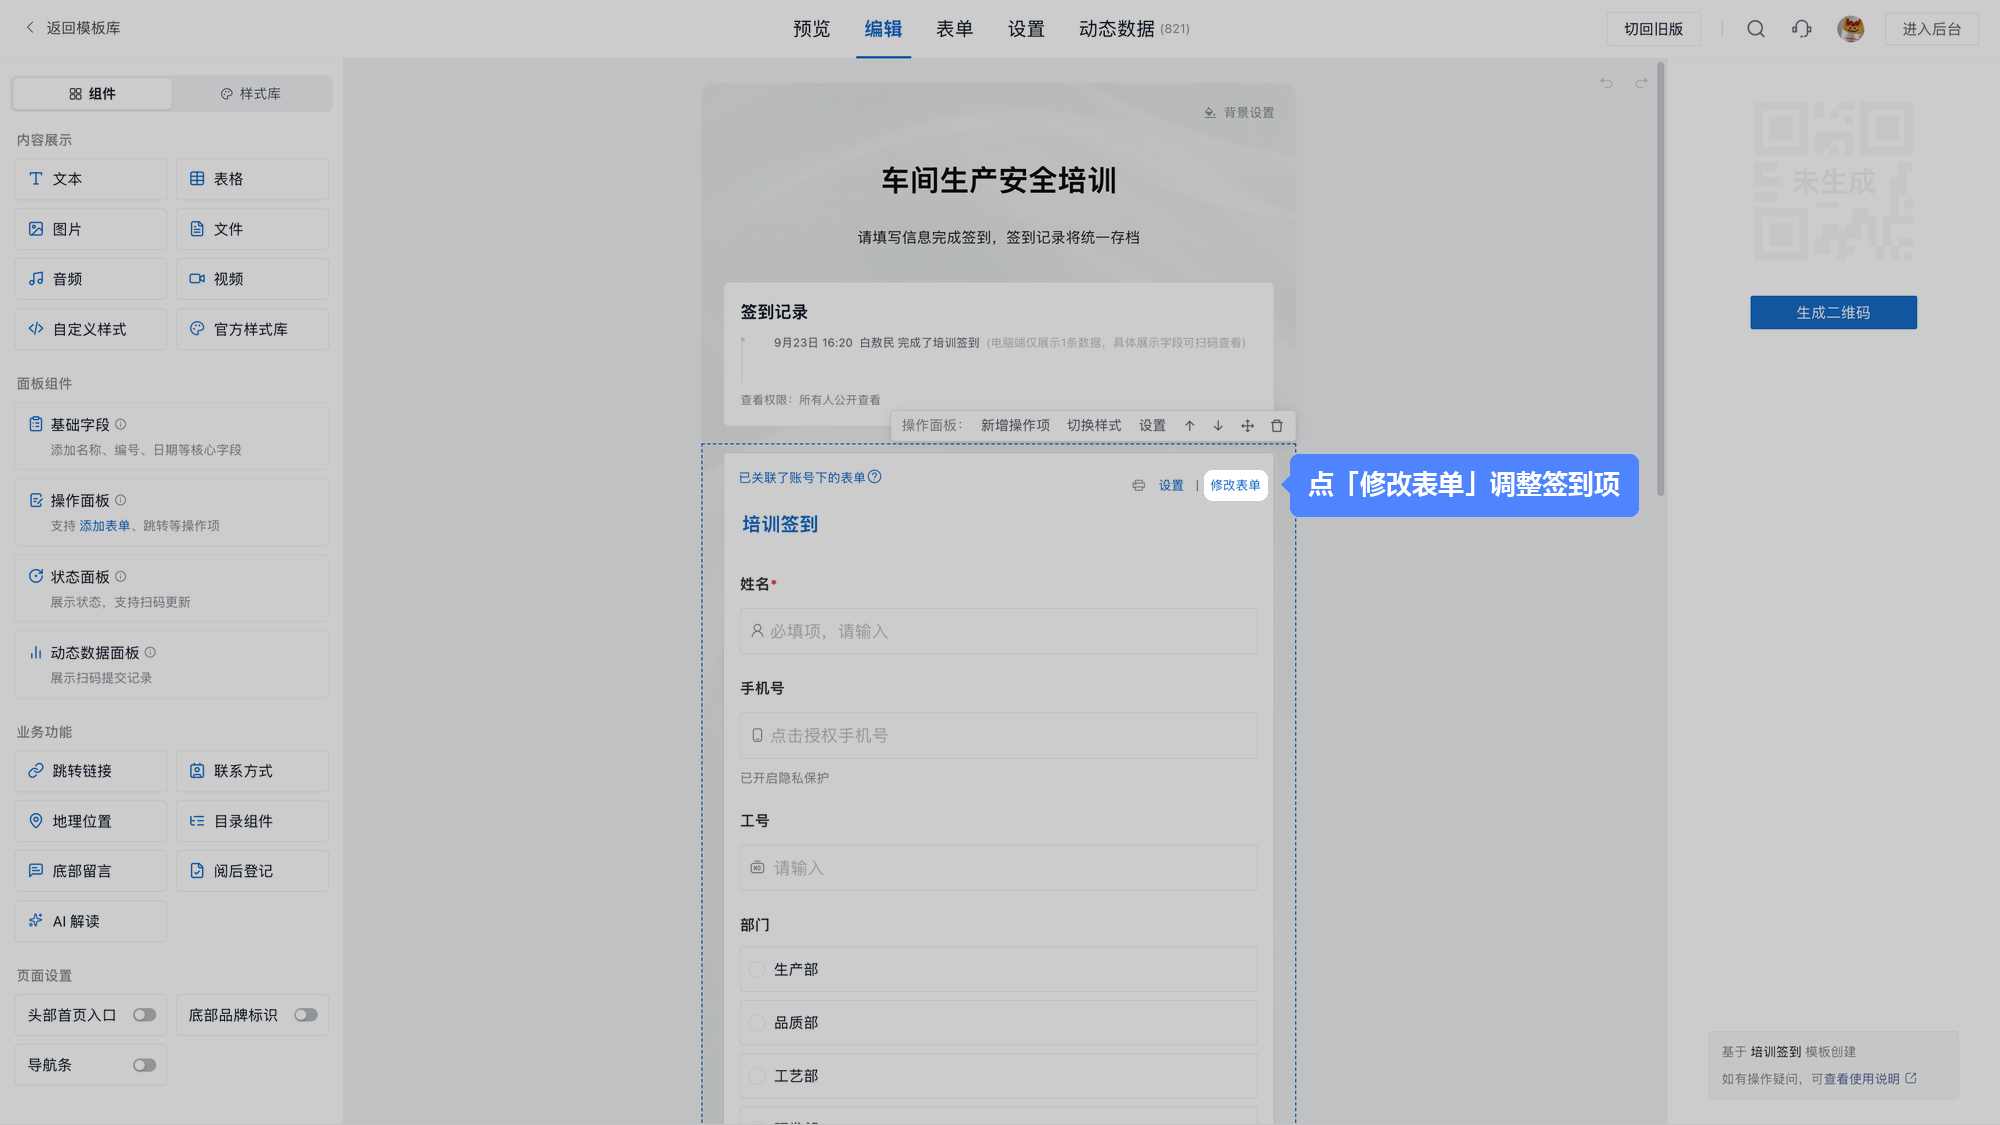
Task: Click the 生成二维码 button
Action: (x=1833, y=313)
